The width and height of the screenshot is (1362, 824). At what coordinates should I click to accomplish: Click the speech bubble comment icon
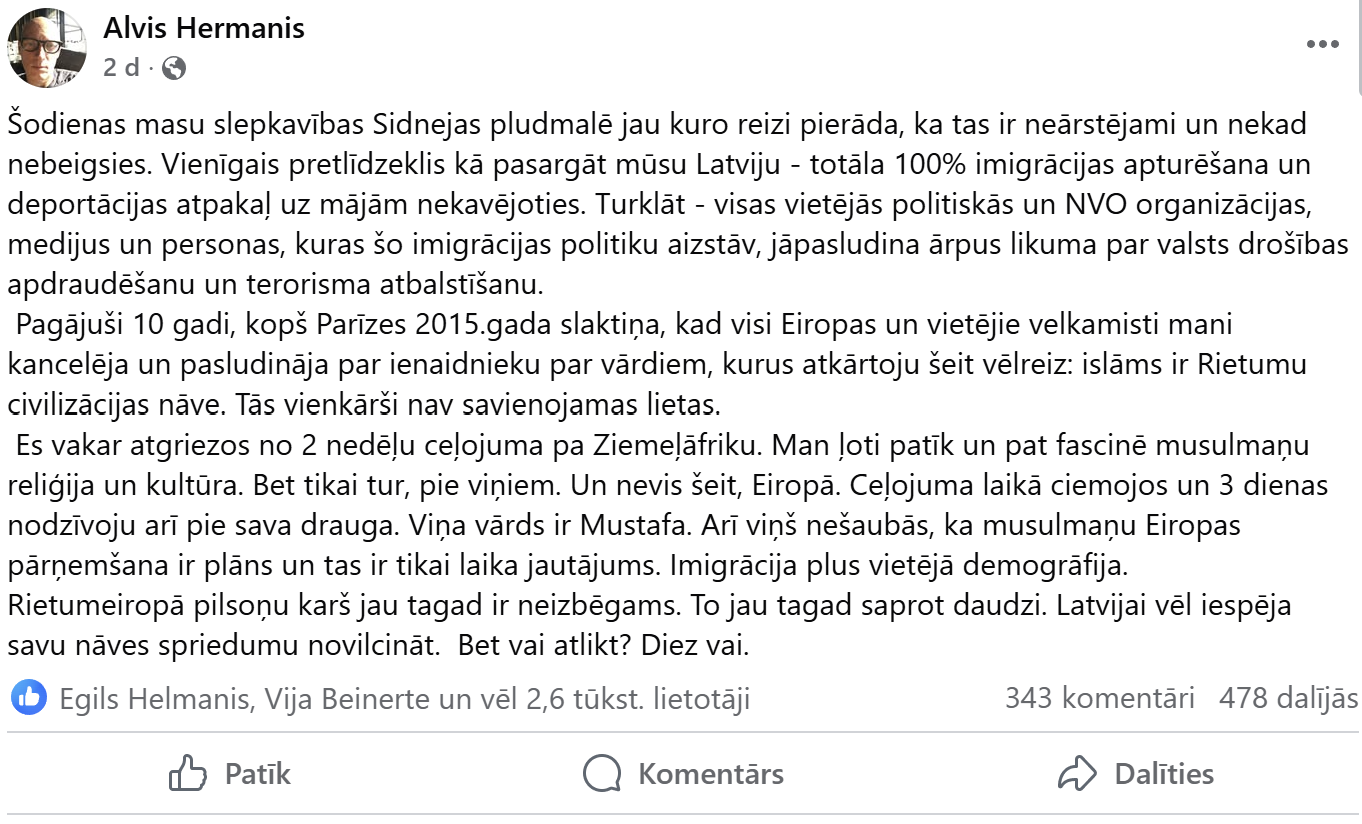tap(603, 773)
